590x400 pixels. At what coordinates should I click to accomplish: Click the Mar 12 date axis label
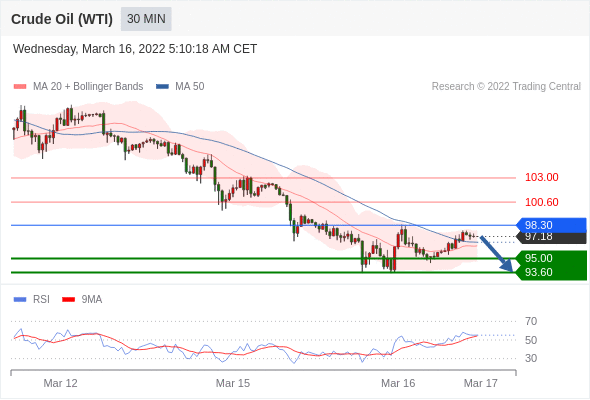[x=60, y=383]
